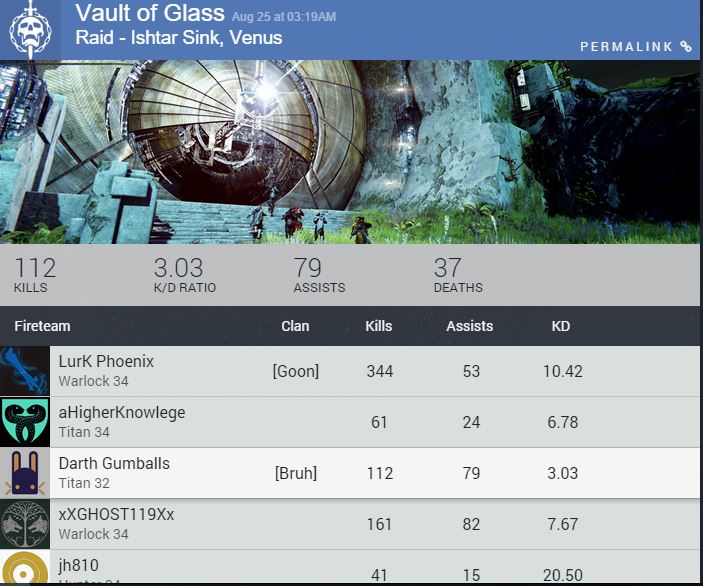This screenshot has height=586, width=703.
Task: Open aHigherKnowlege's player name
Action: 122,413
